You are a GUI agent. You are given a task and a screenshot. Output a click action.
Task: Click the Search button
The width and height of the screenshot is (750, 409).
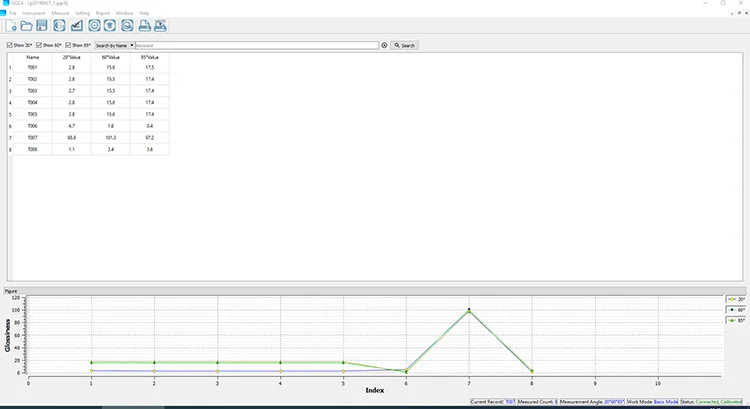coord(405,45)
